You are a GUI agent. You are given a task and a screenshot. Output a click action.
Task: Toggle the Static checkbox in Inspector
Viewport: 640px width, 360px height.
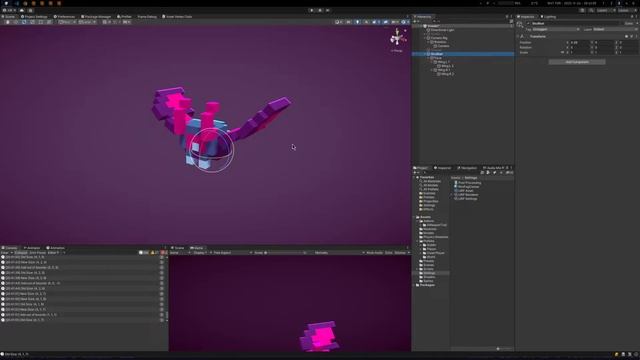point(637,24)
